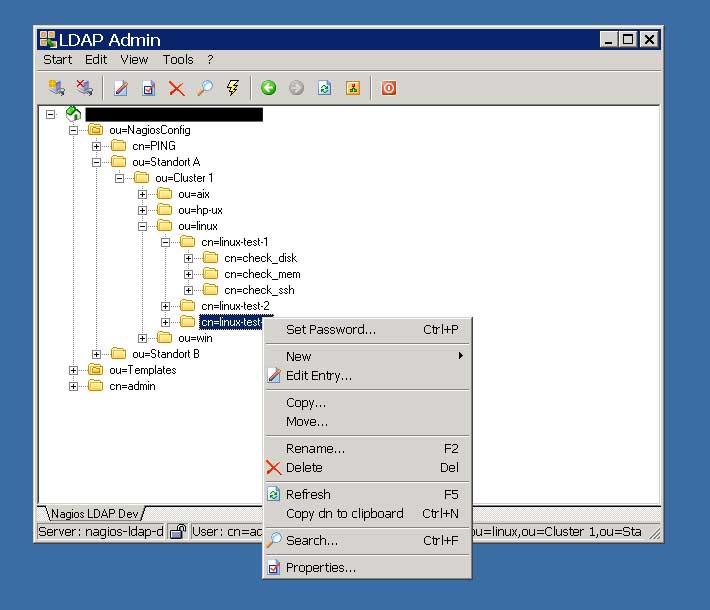Select the cn=linux-test-2 tree entry

coord(235,306)
